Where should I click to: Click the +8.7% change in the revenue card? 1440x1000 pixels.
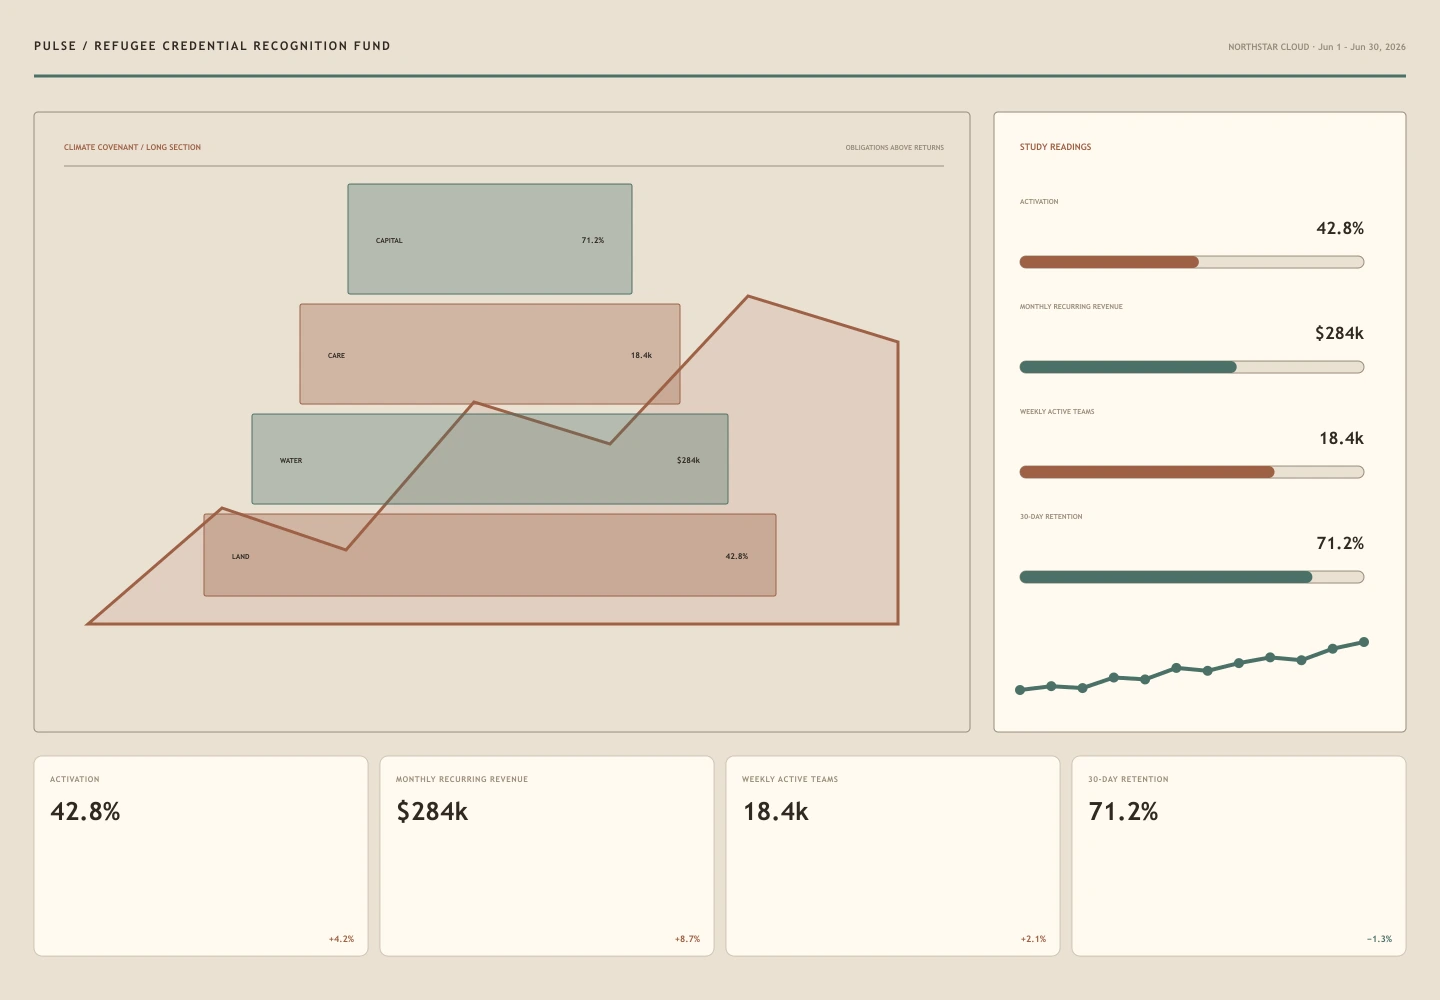(687, 939)
